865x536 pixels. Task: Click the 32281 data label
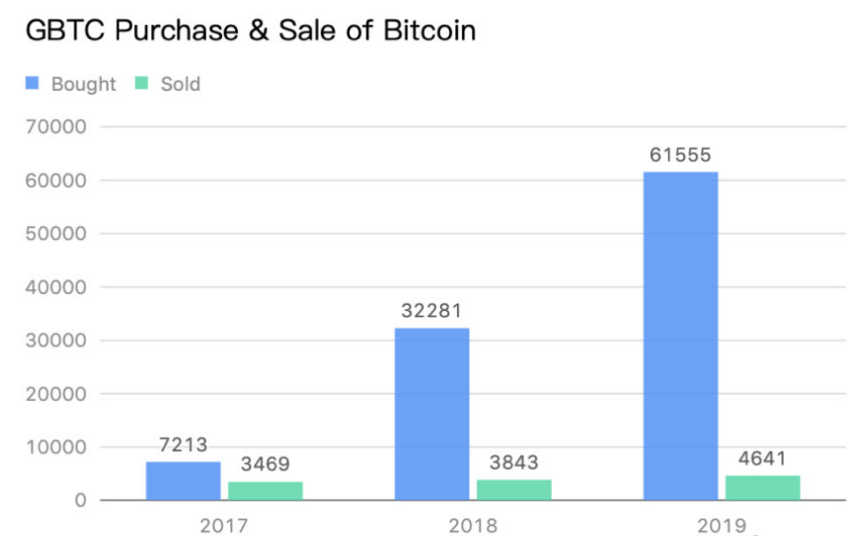pyautogui.click(x=431, y=311)
